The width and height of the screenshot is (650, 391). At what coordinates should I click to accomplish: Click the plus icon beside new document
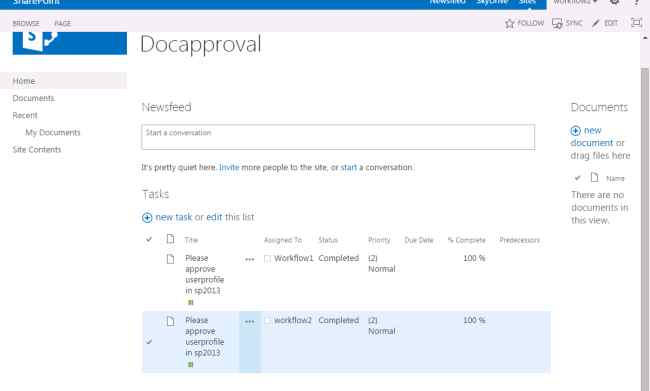click(x=575, y=131)
